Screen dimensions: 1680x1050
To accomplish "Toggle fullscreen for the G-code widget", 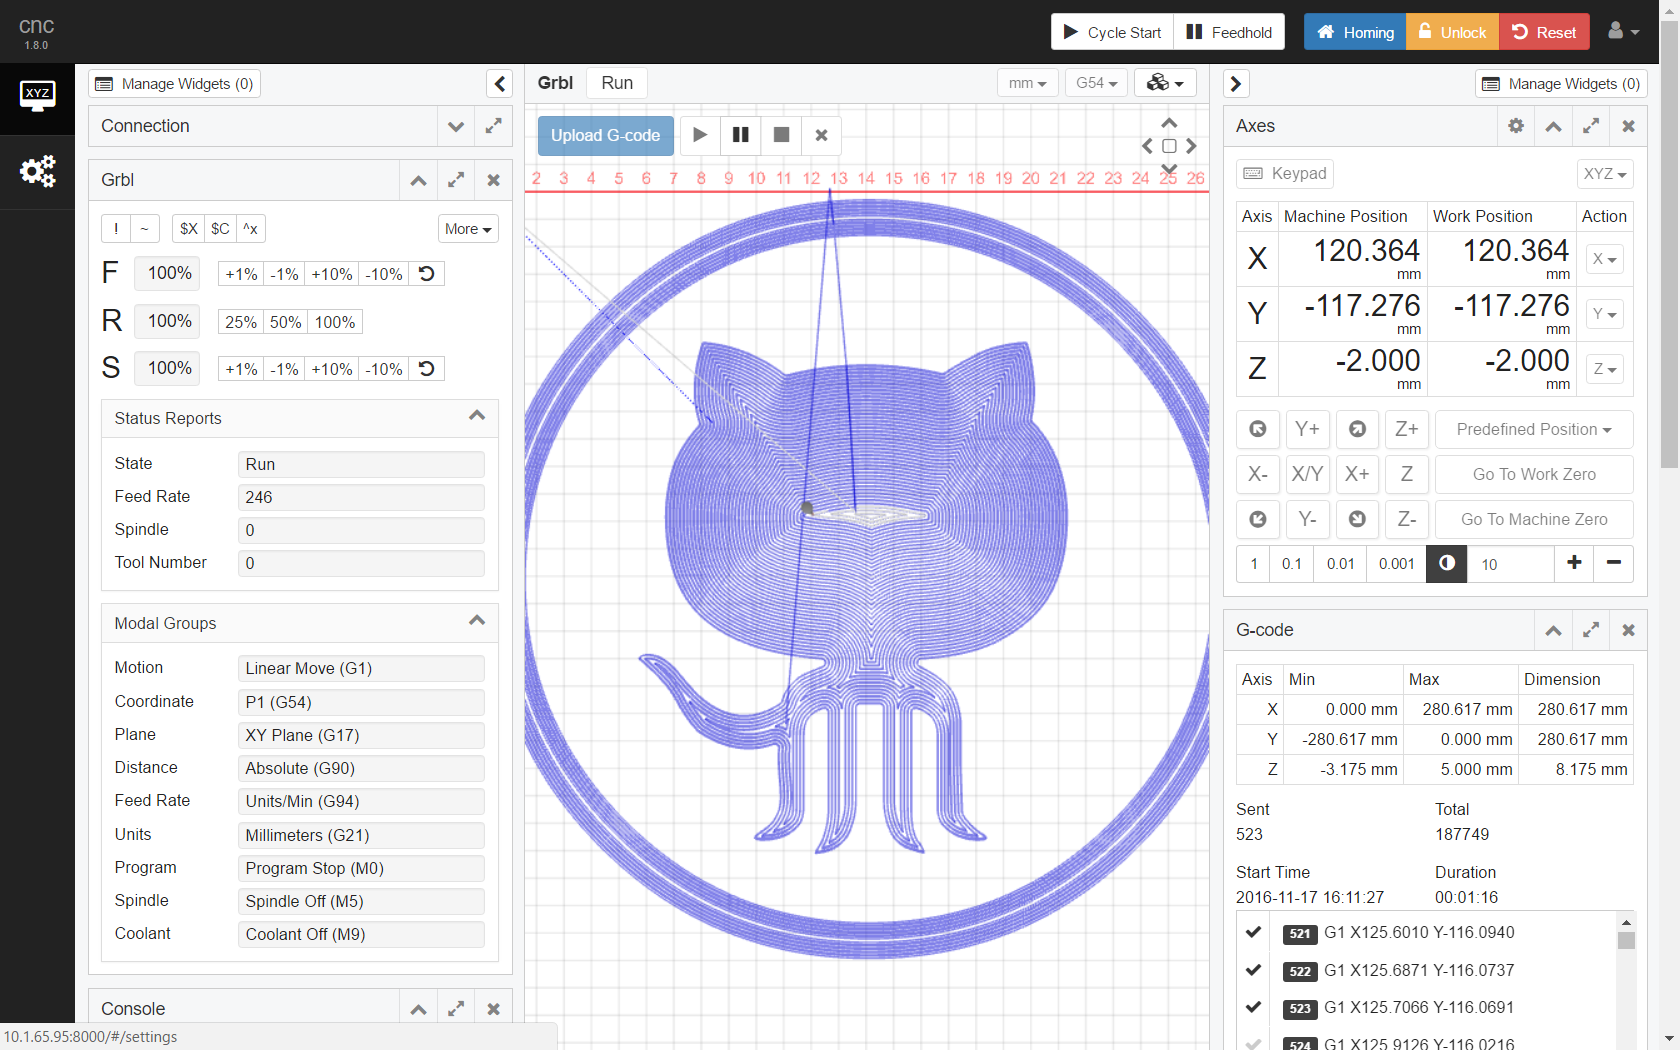I will [1591, 630].
